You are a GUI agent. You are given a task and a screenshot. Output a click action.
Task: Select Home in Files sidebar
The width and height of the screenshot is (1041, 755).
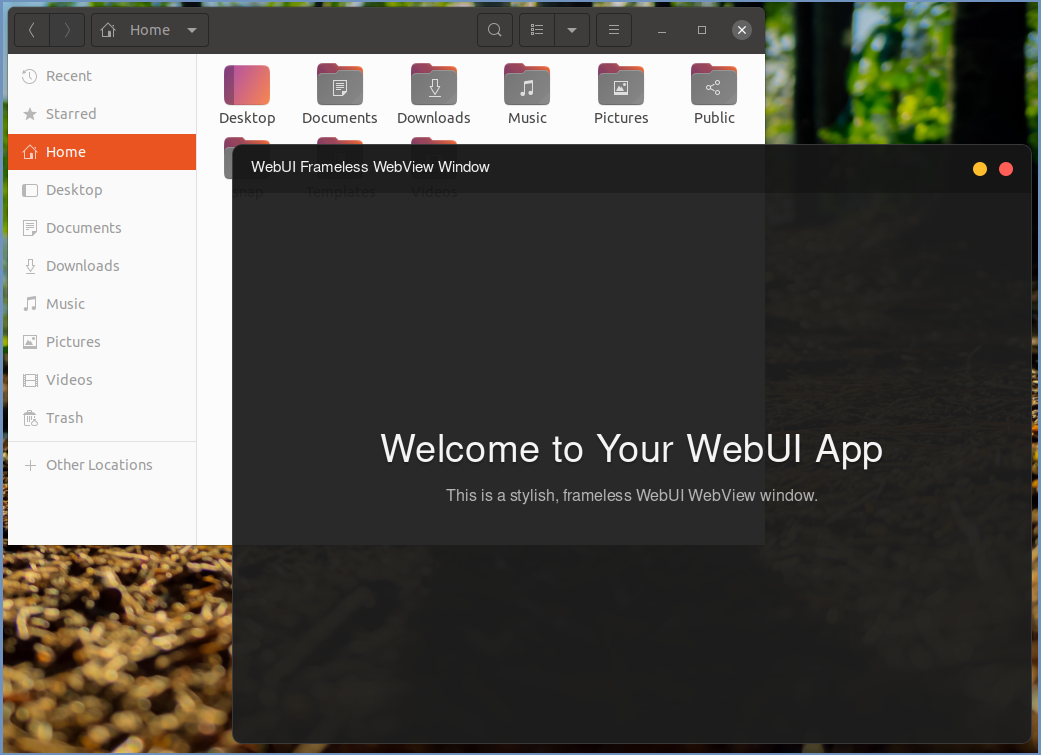click(x=102, y=152)
